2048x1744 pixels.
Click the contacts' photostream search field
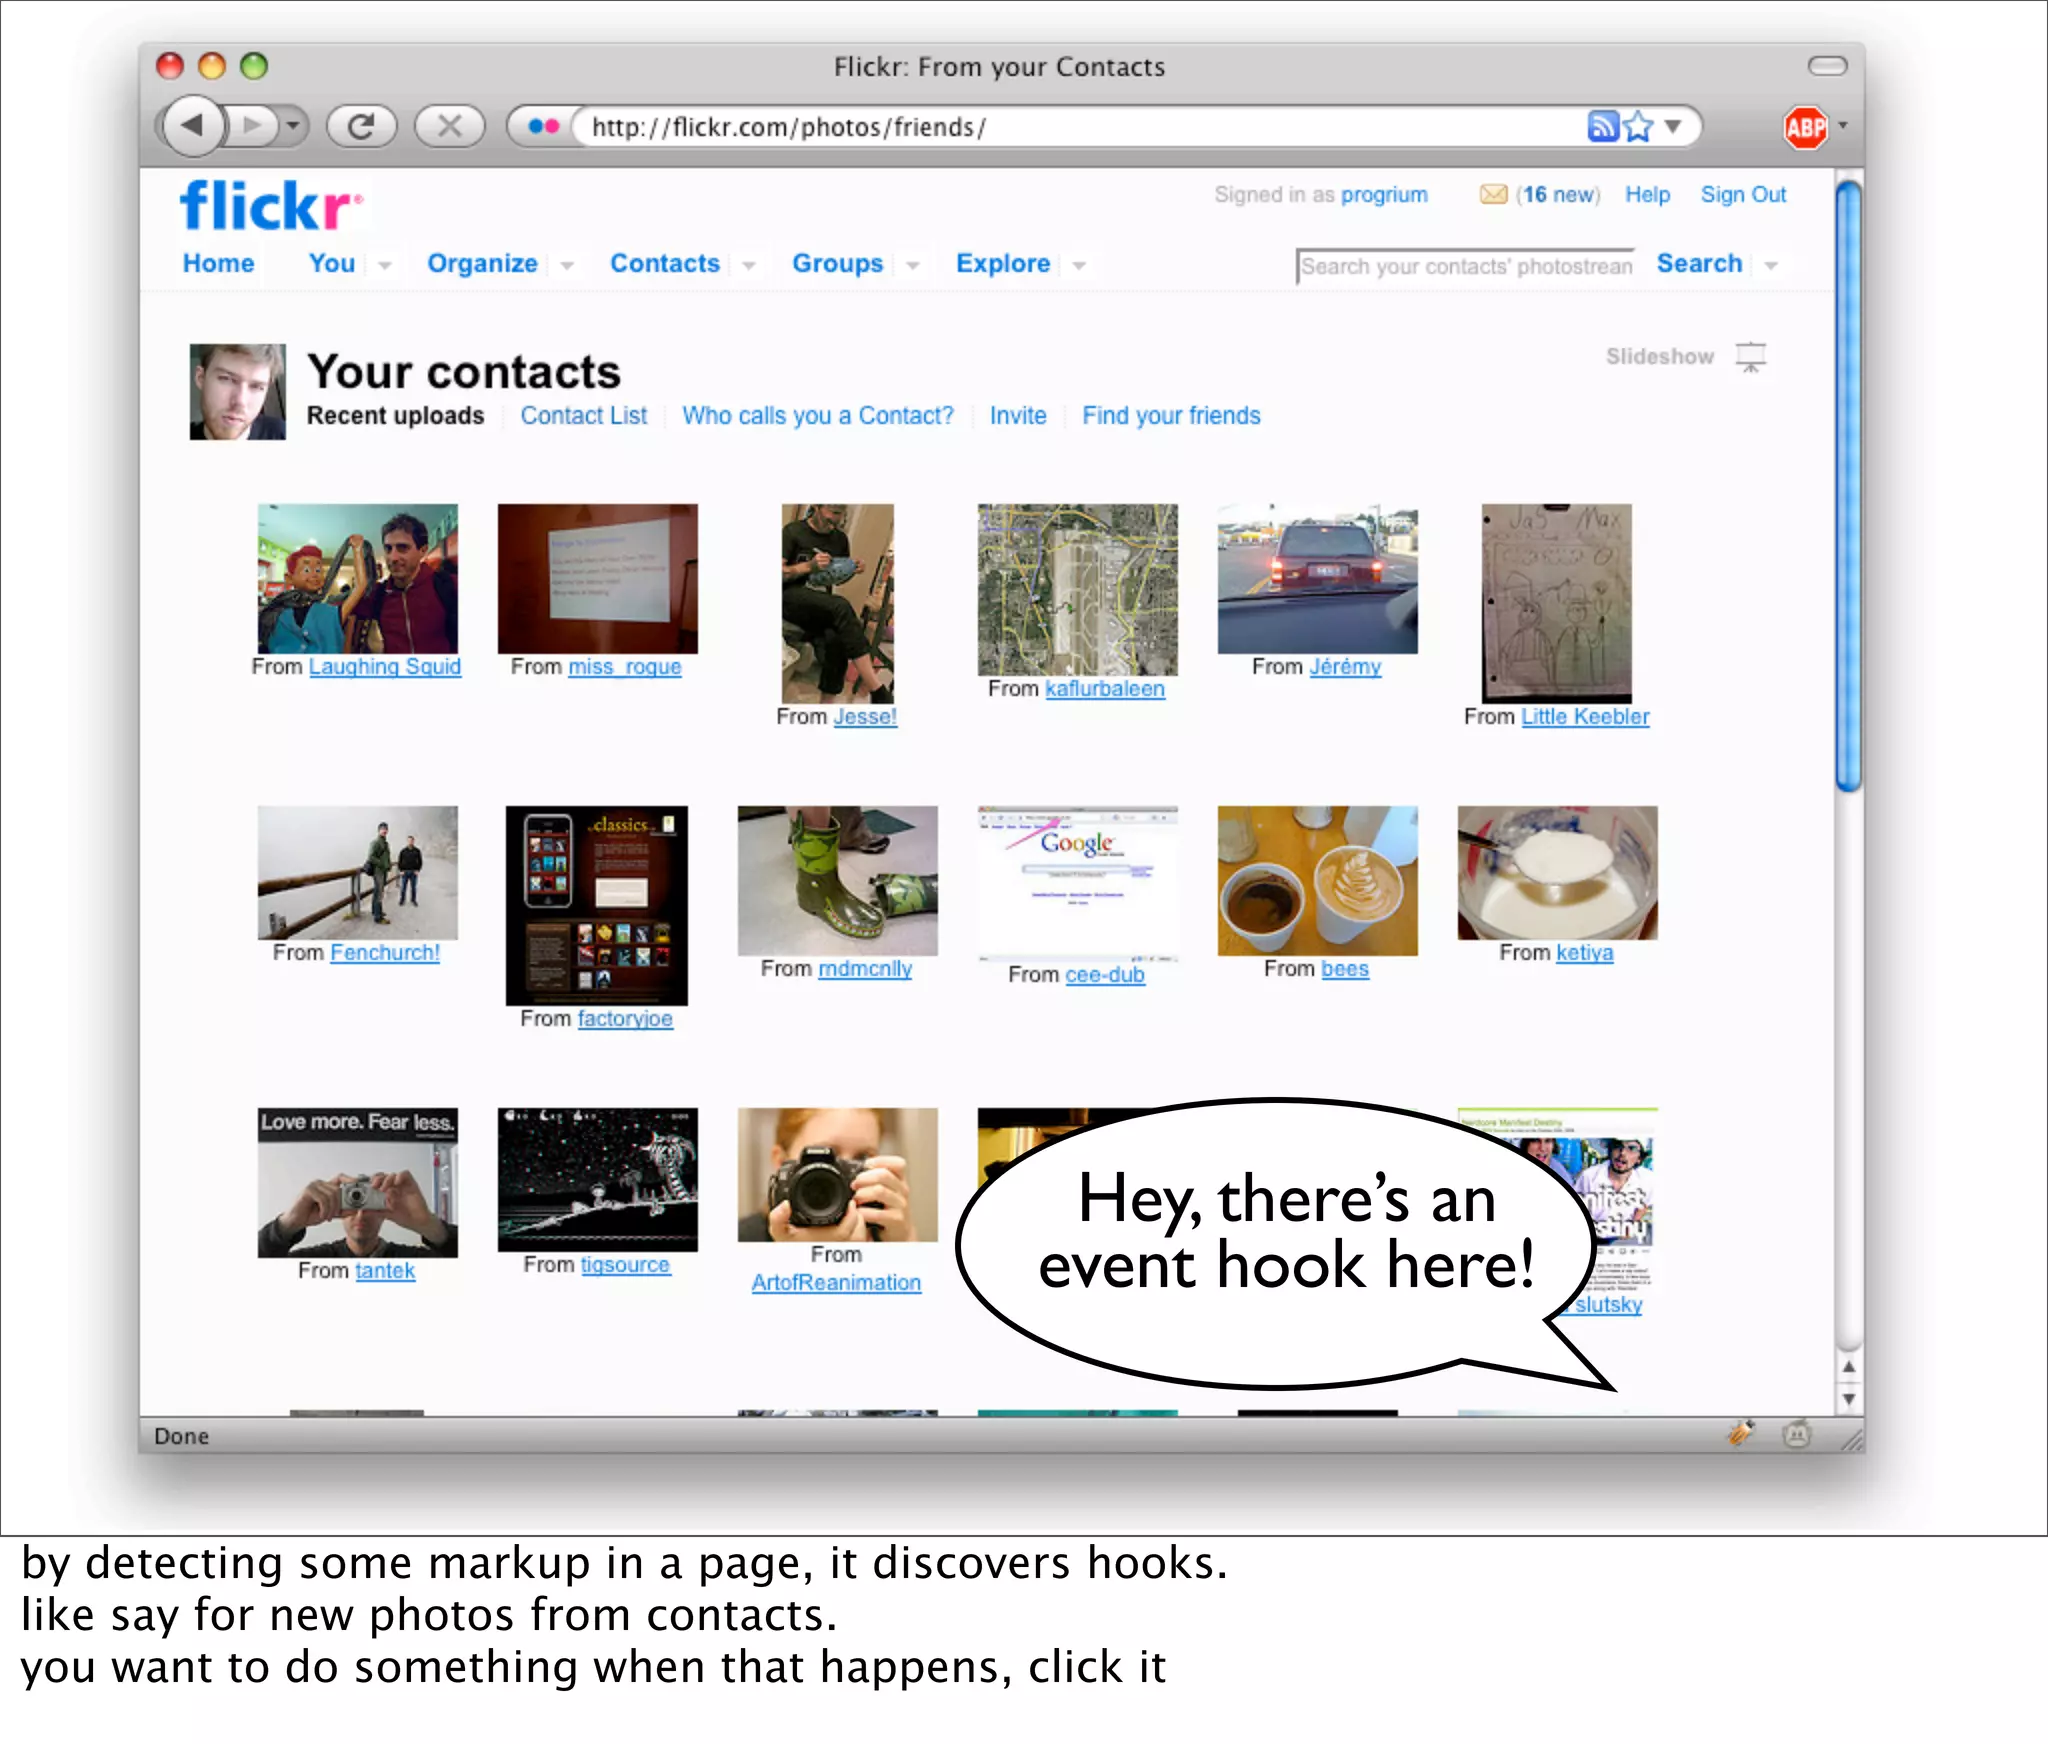point(1465,266)
